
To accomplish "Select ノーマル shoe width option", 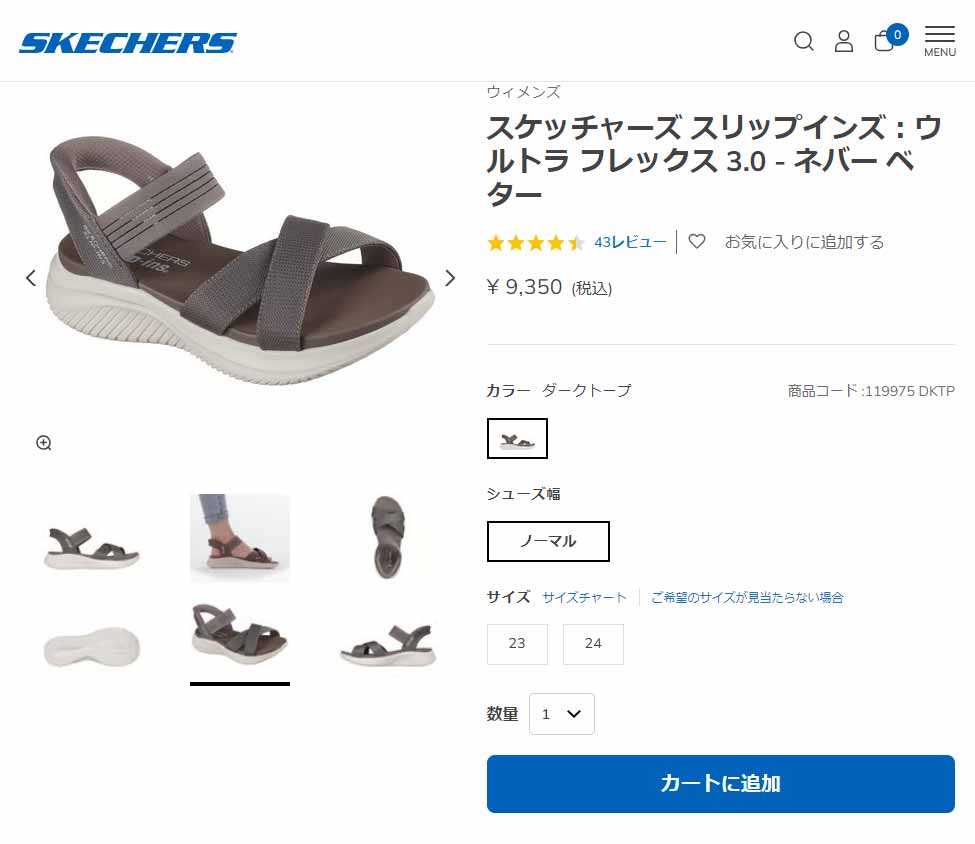I will coord(548,541).
